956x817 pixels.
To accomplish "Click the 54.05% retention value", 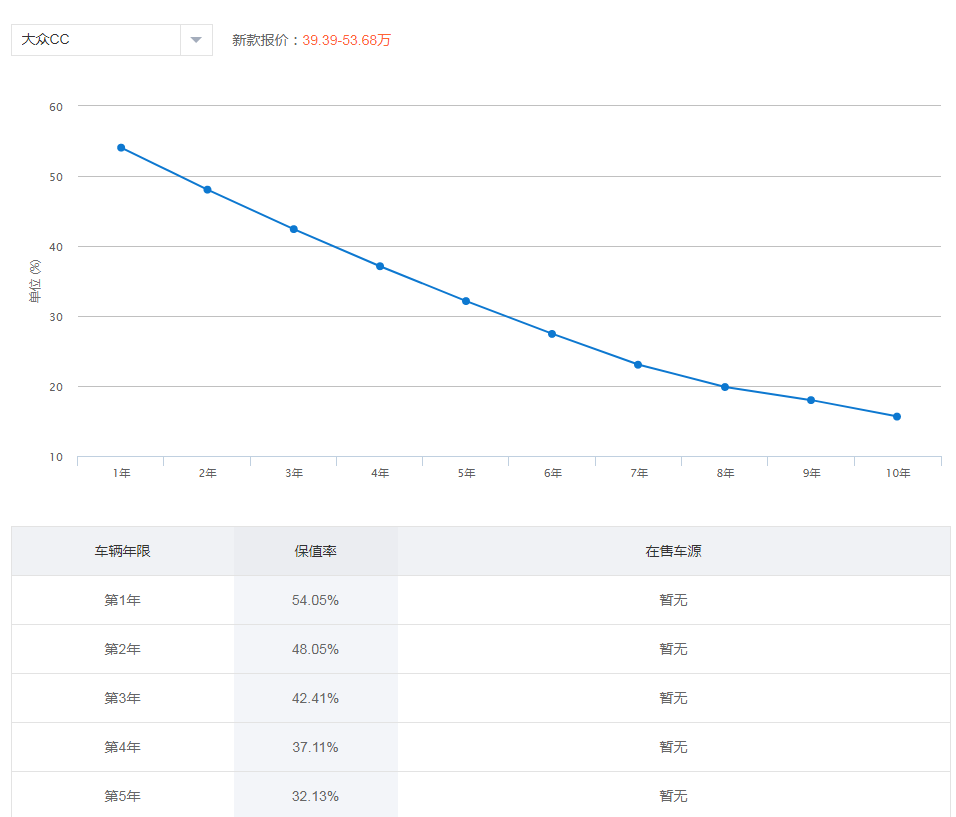I will [315, 600].
